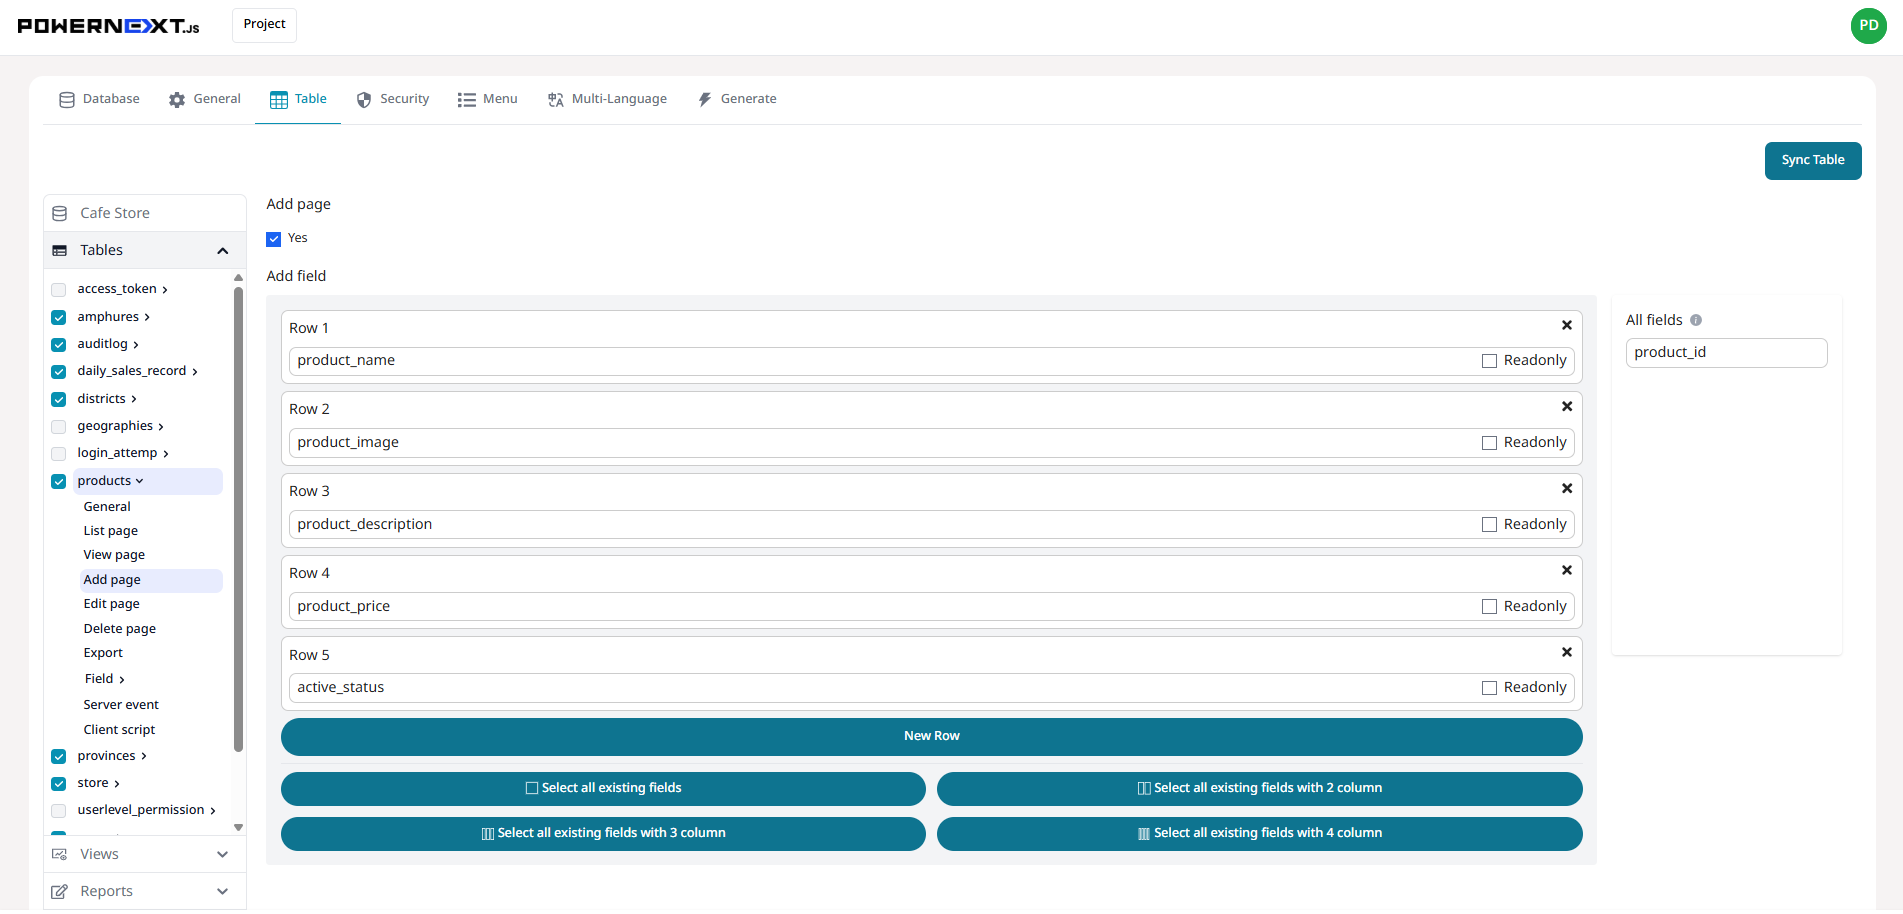1903x914 pixels.
Task: Select the Table tab
Action: click(298, 100)
